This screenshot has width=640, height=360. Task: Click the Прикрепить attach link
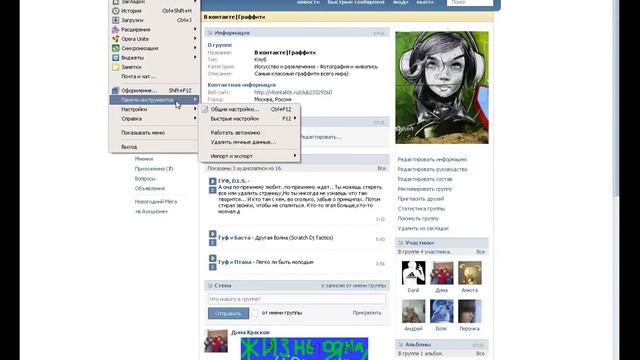367,313
